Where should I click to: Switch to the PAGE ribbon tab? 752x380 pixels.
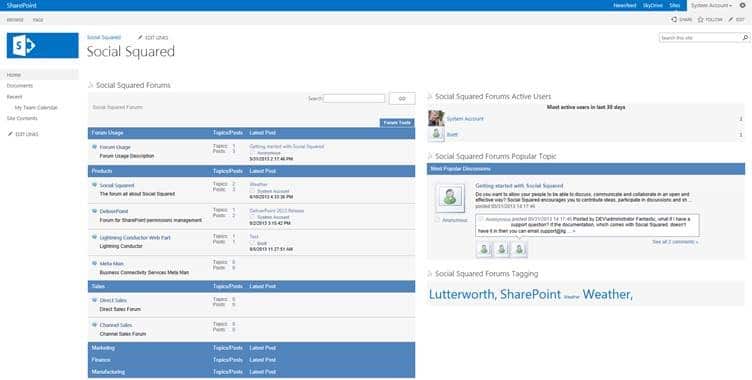coord(38,20)
